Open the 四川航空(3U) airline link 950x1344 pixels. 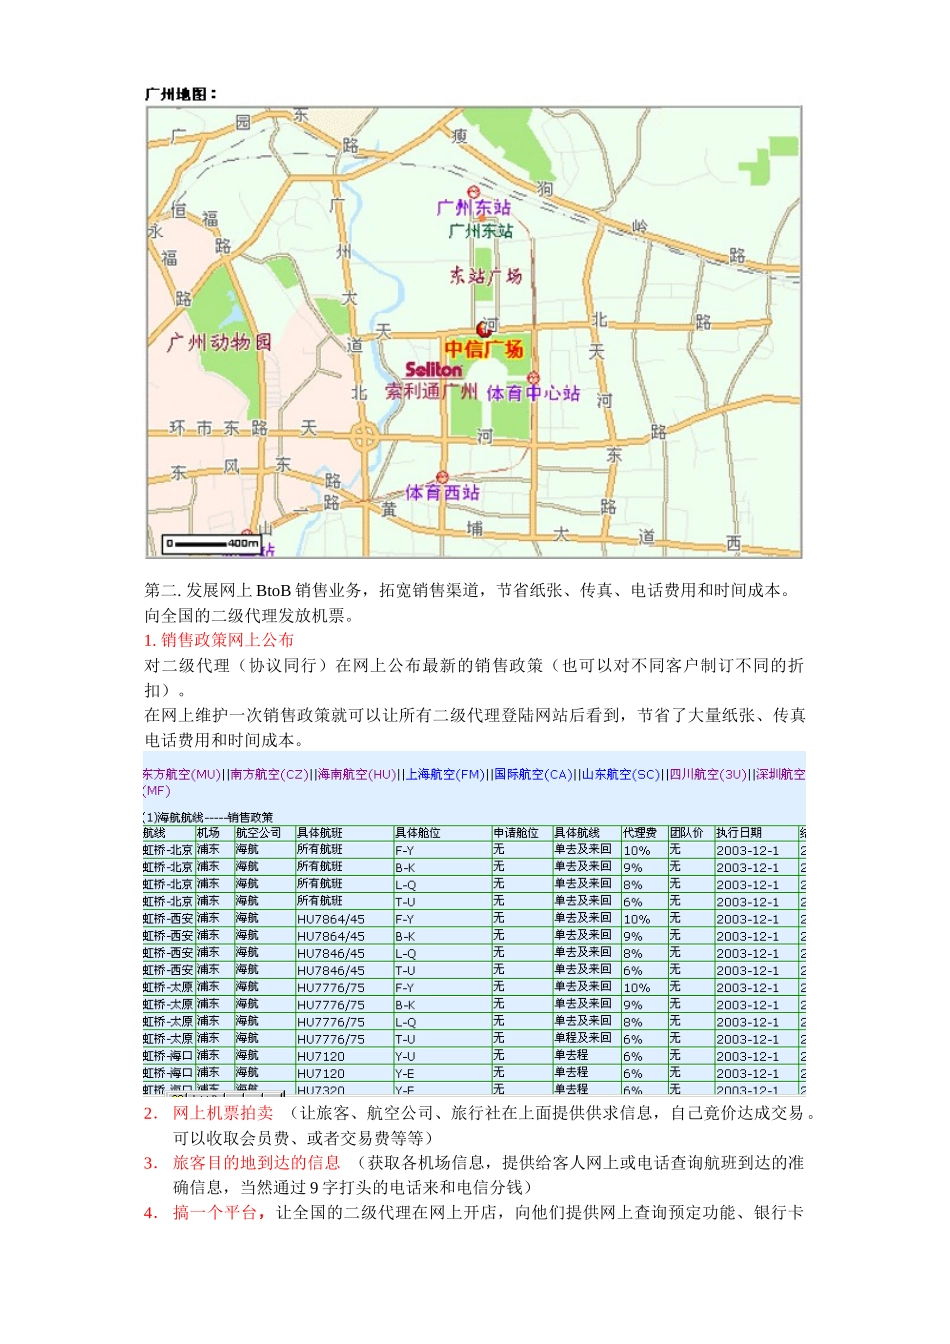pyautogui.click(x=708, y=774)
